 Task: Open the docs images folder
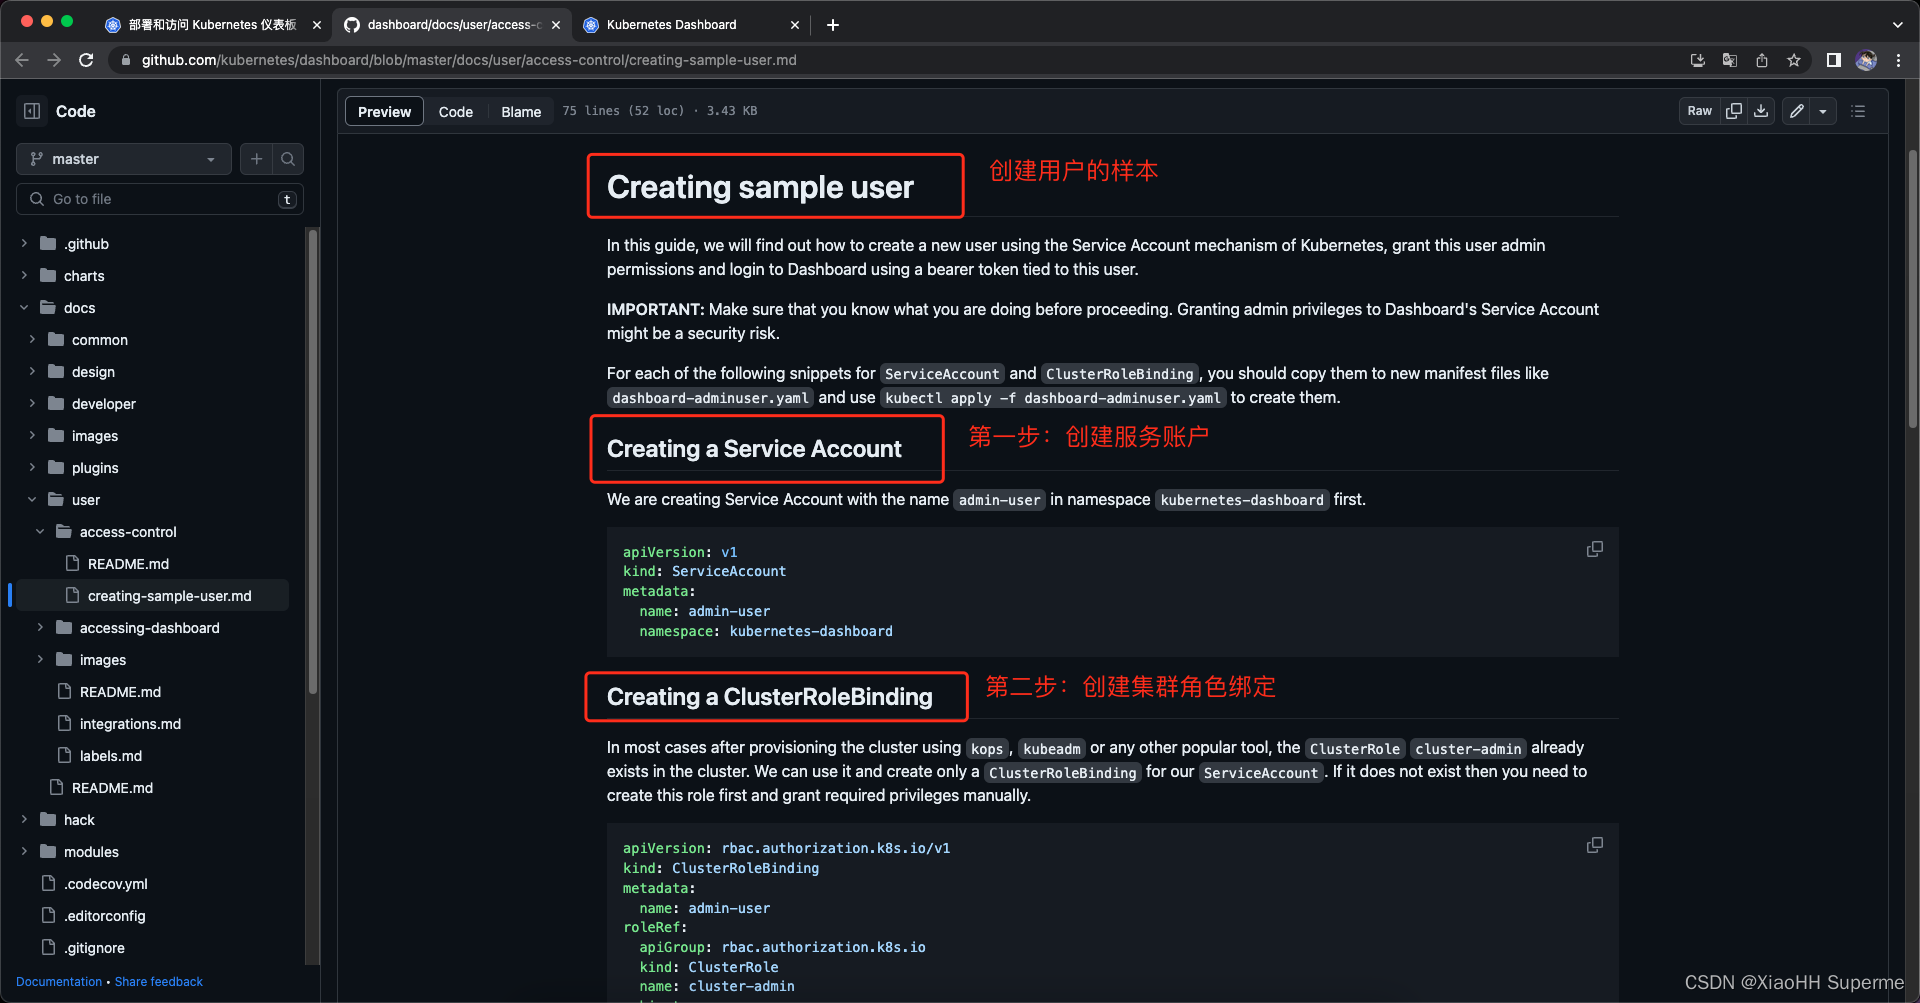pyautogui.click(x=95, y=436)
